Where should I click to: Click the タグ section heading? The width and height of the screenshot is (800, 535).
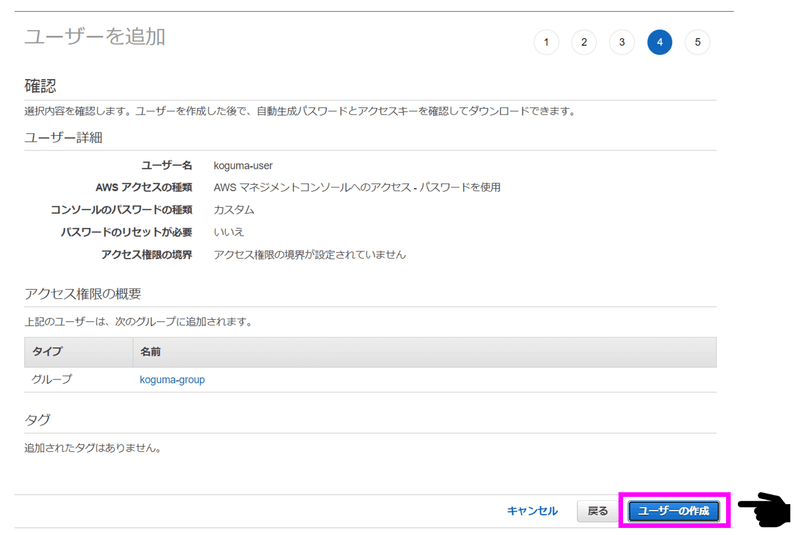click(x=37, y=420)
